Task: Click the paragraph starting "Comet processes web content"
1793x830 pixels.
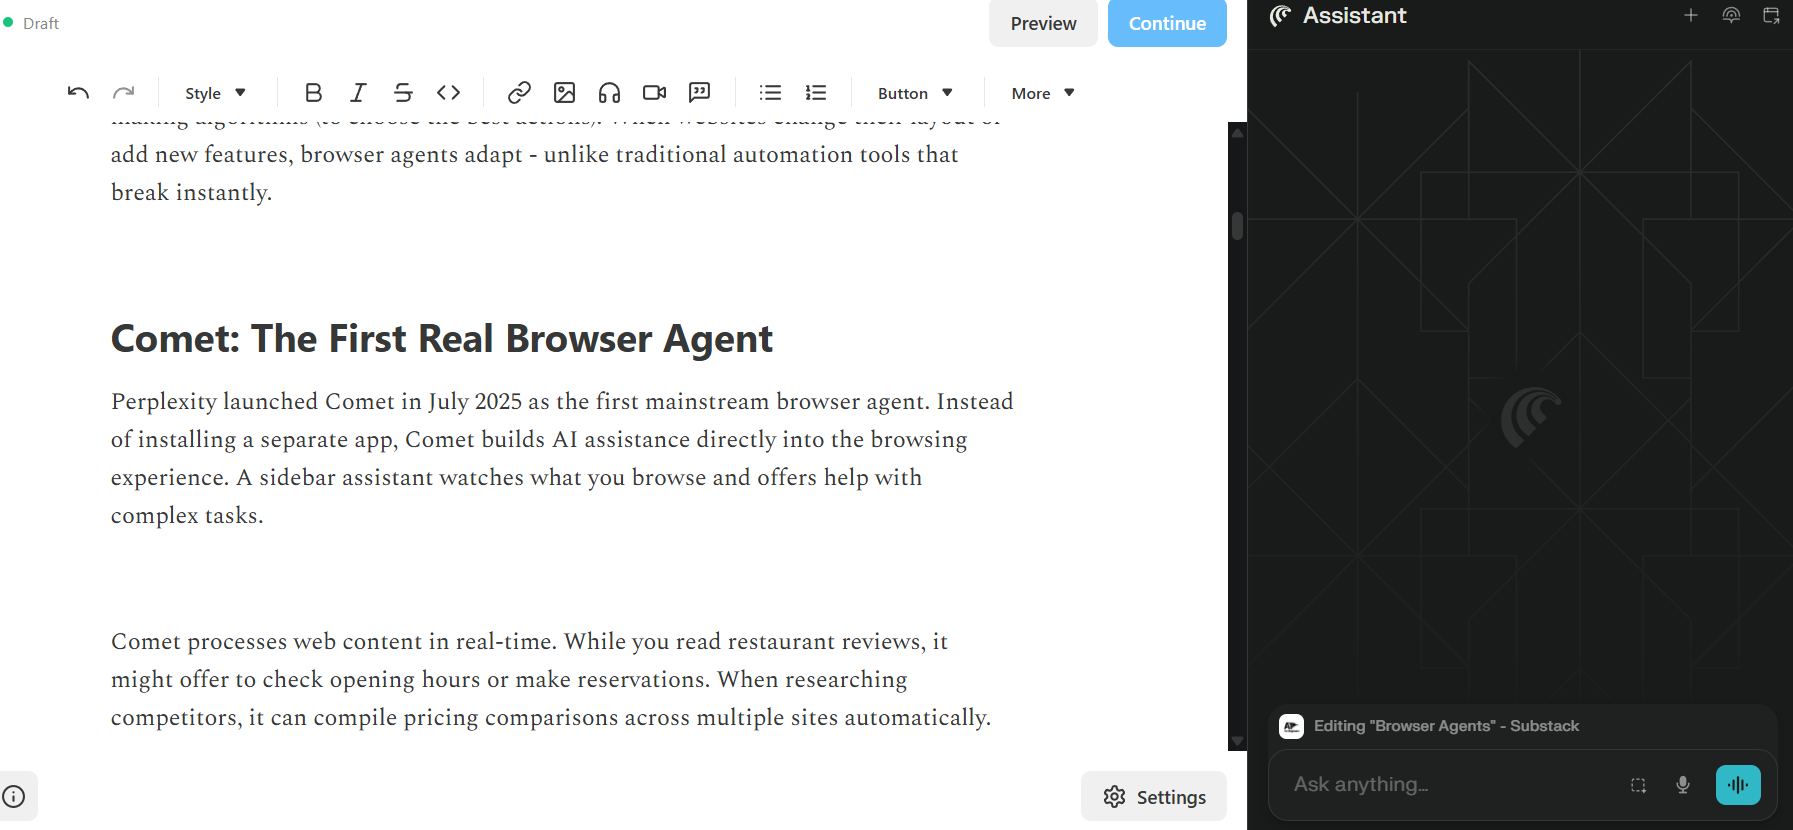Action: coord(551,679)
